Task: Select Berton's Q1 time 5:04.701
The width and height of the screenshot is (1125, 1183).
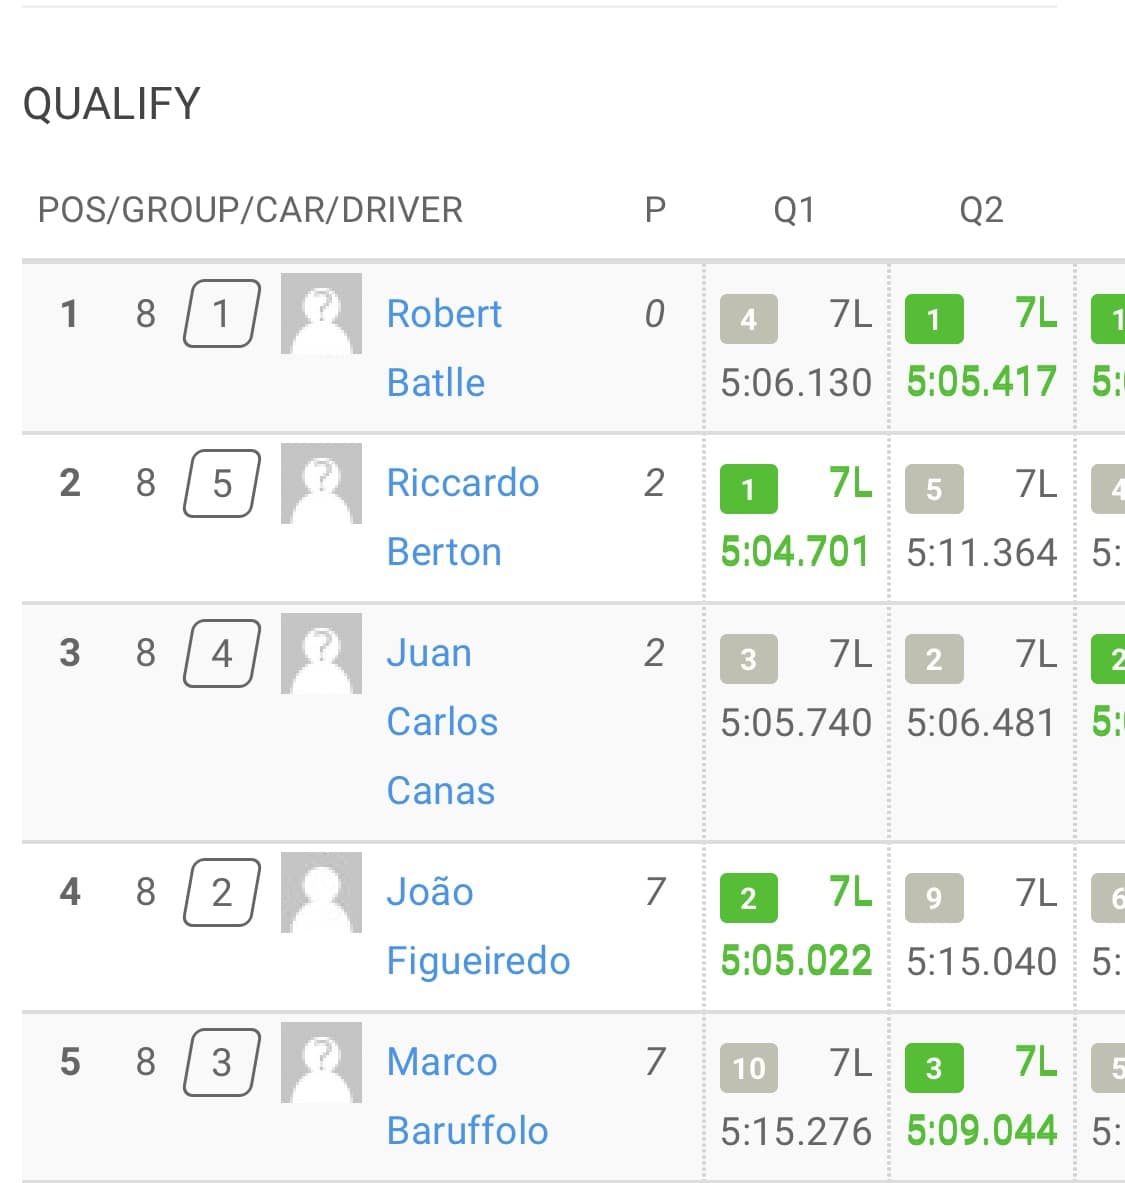Action: 795,552
